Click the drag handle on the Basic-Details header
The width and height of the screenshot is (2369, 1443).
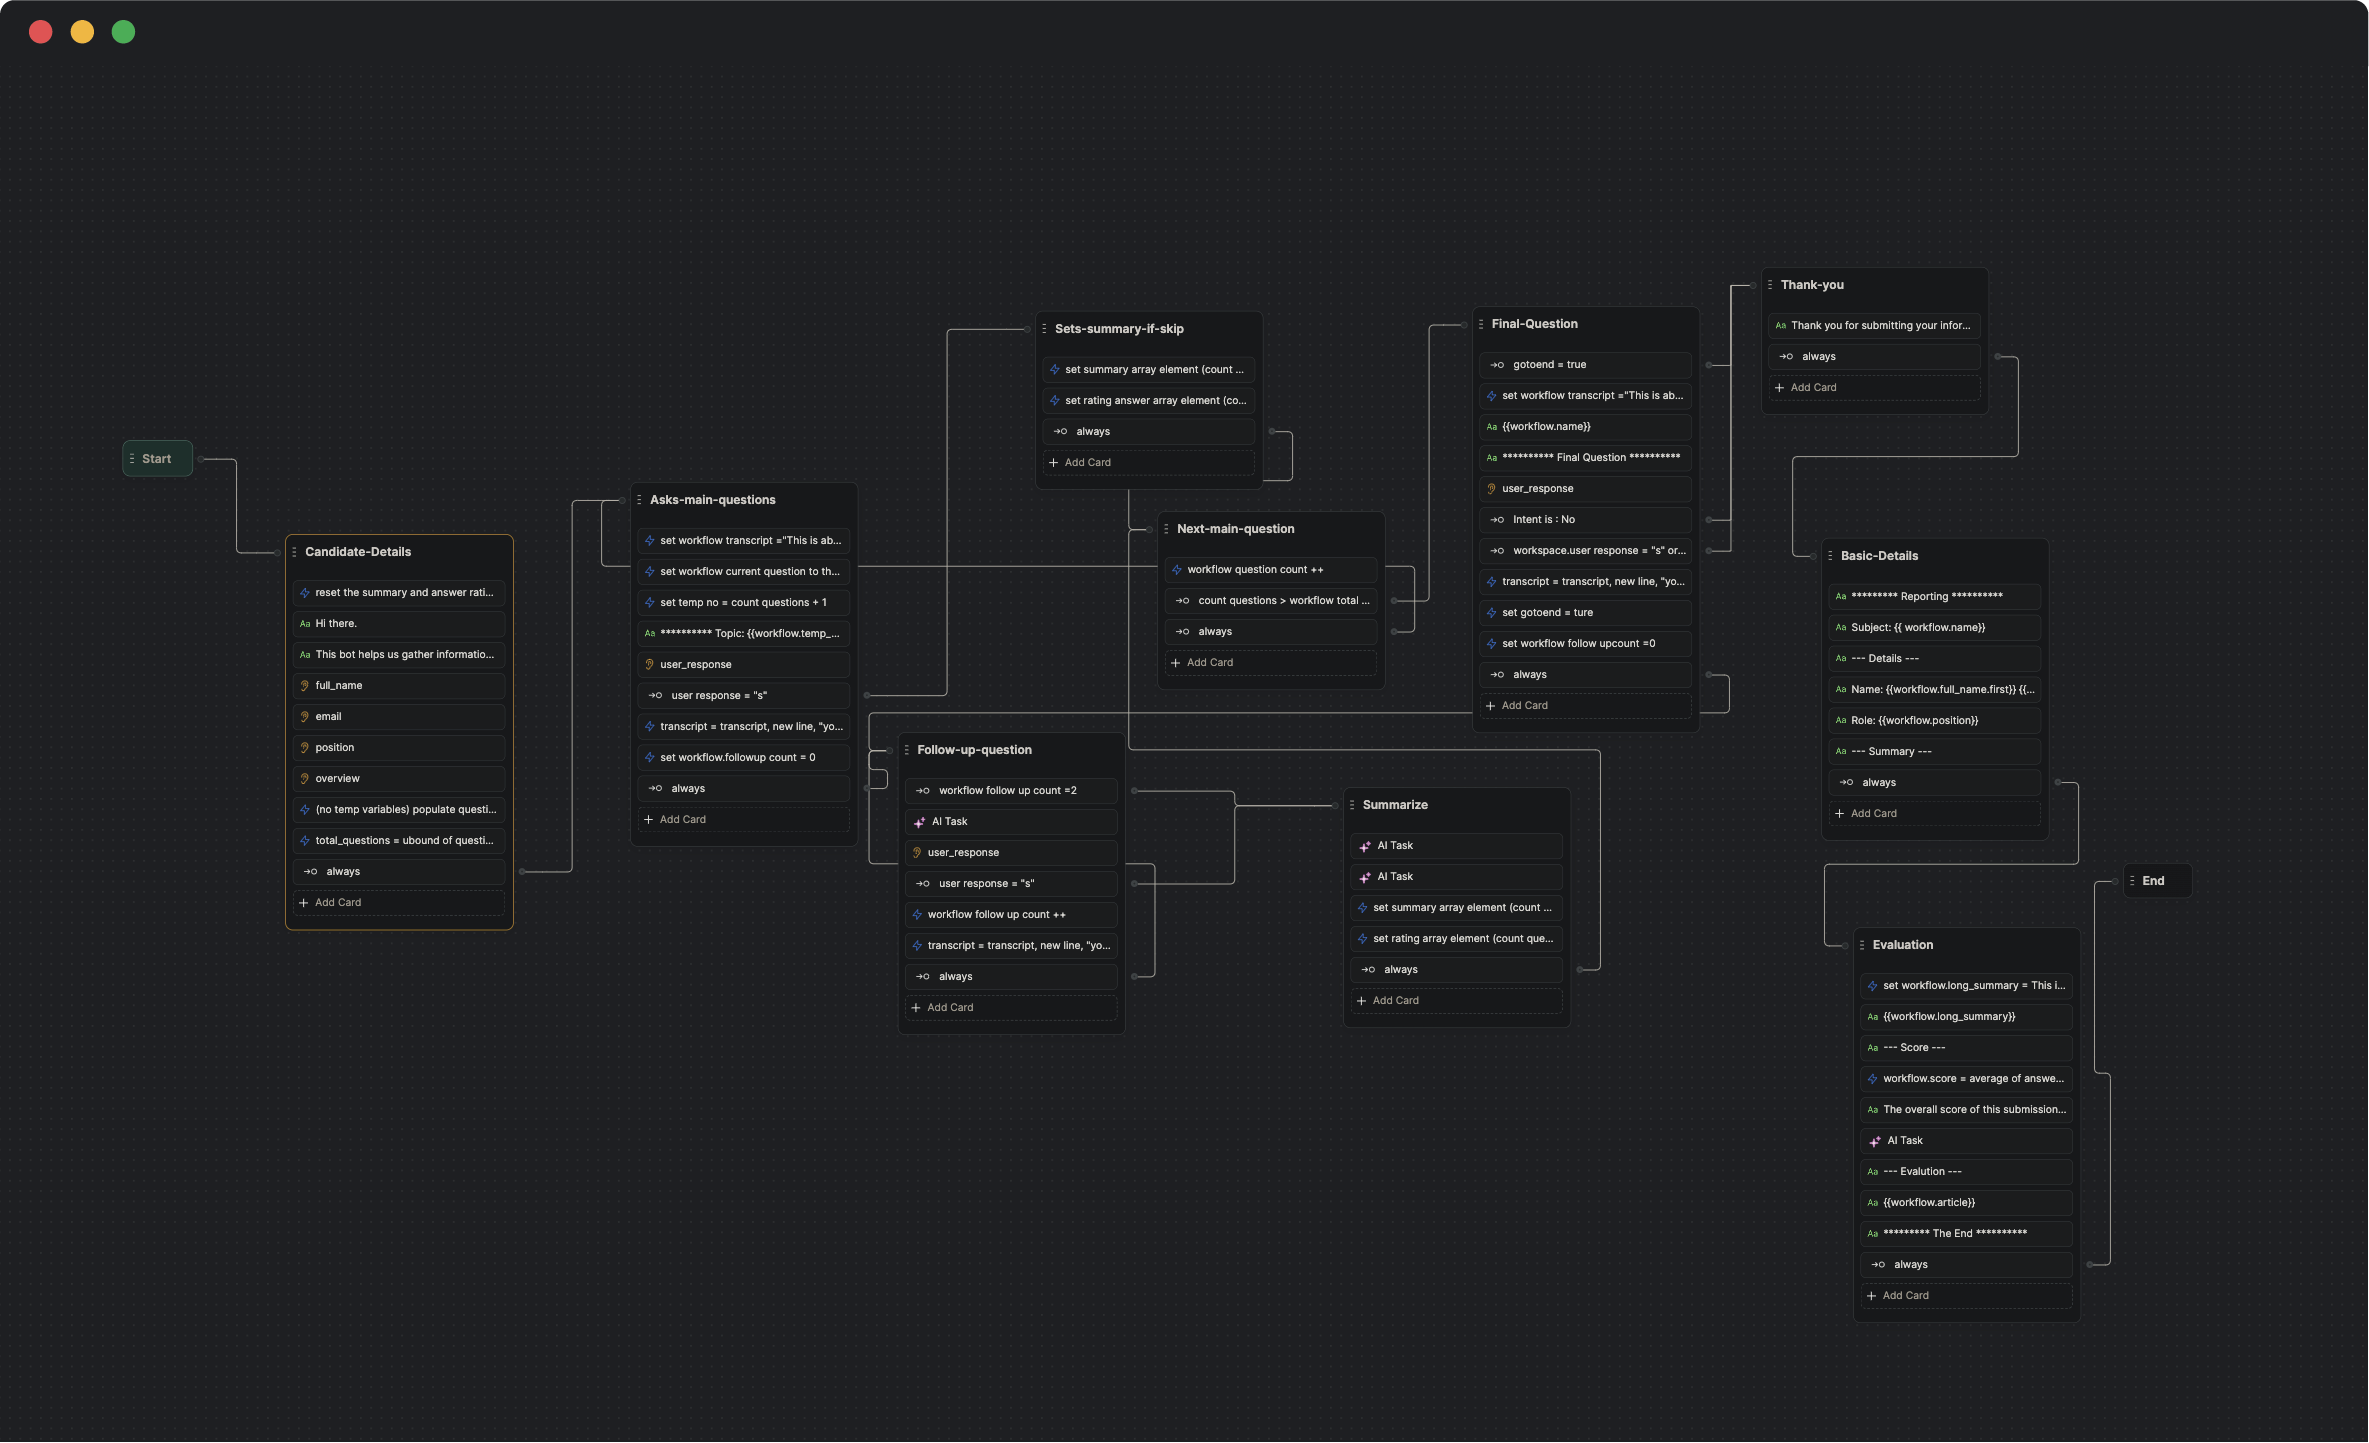pos(1831,556)
